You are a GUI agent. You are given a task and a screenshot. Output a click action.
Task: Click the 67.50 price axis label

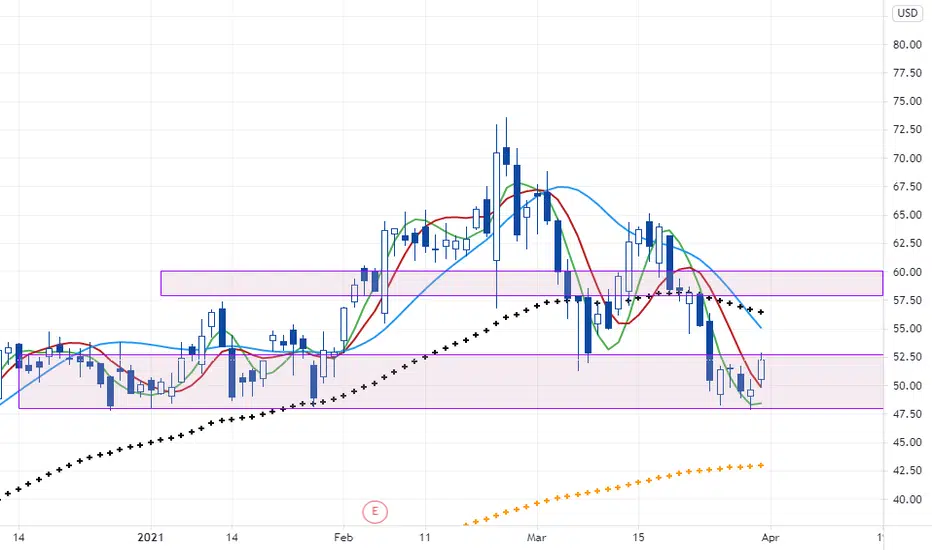(907, 187)
